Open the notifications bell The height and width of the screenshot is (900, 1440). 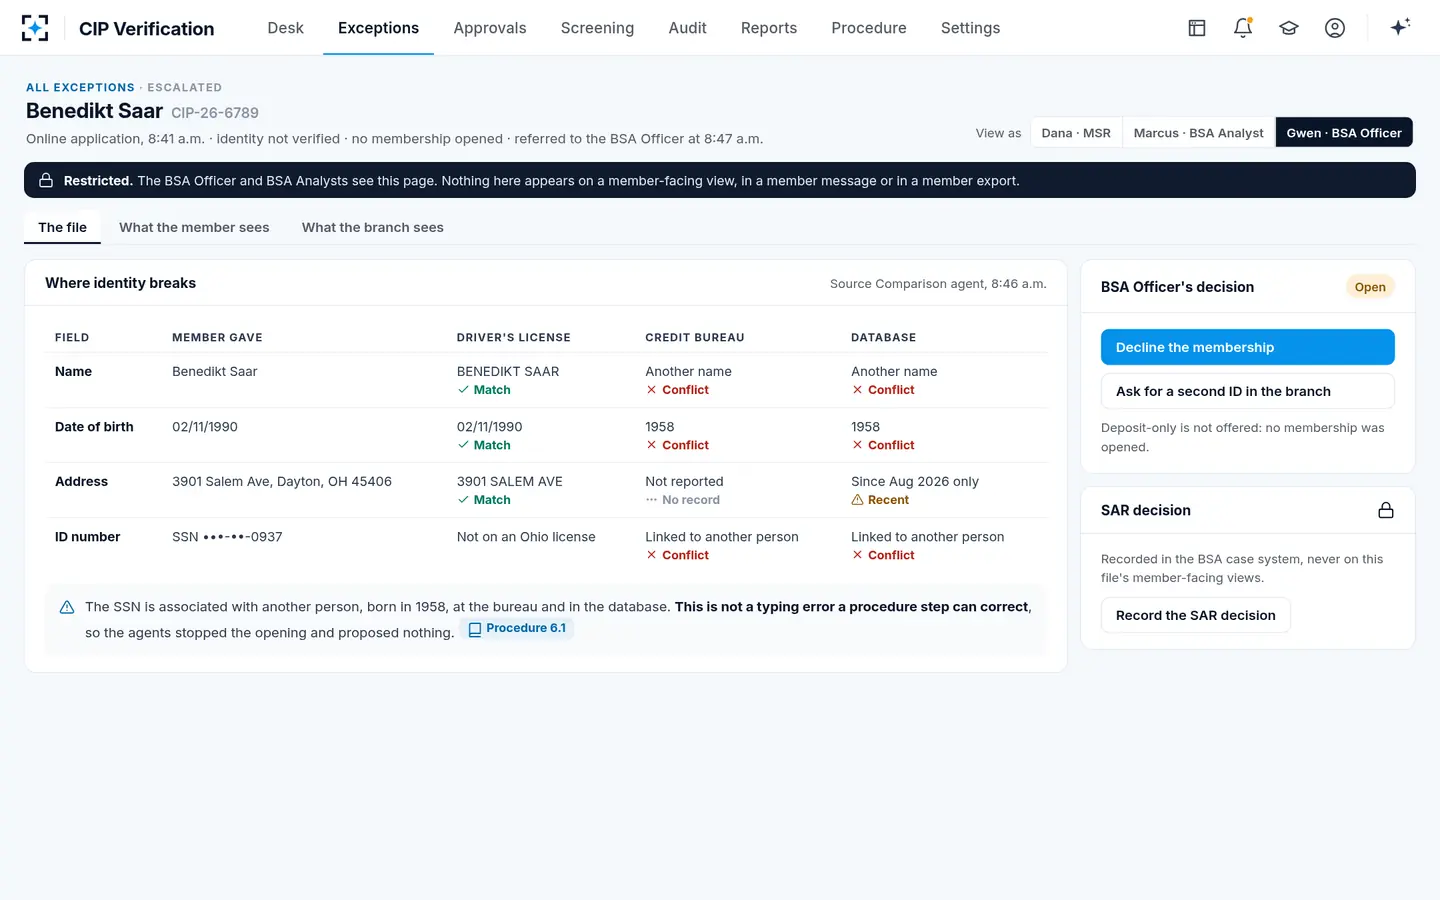click(1243, 28)
